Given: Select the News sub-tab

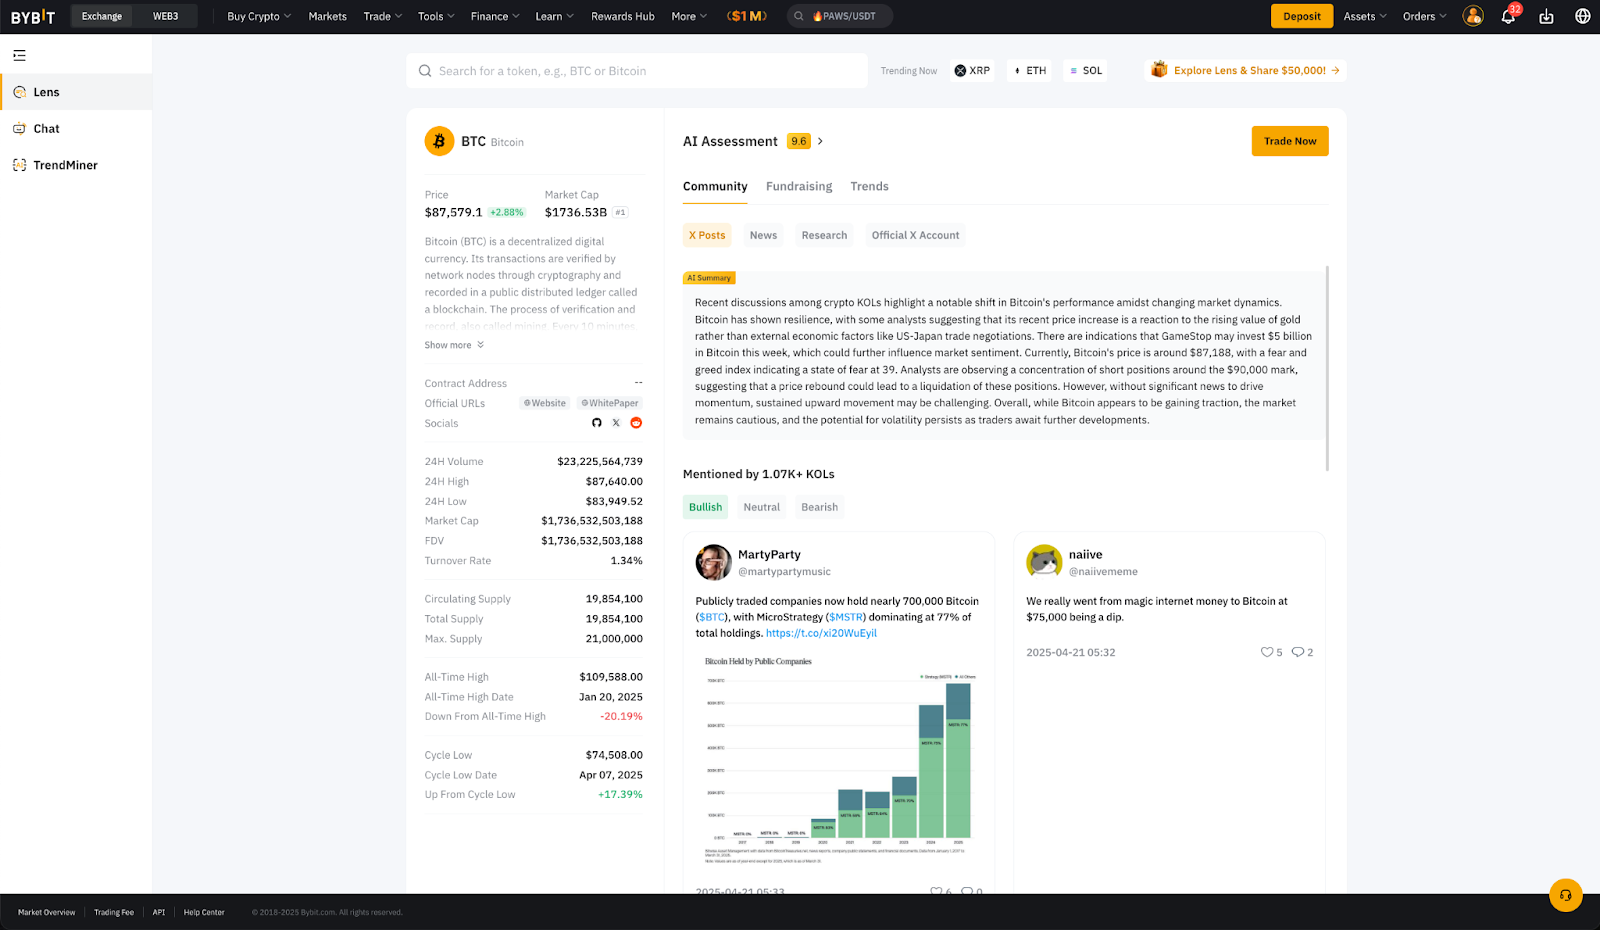Looking at the screenshot, I should (x=763, y=235).
